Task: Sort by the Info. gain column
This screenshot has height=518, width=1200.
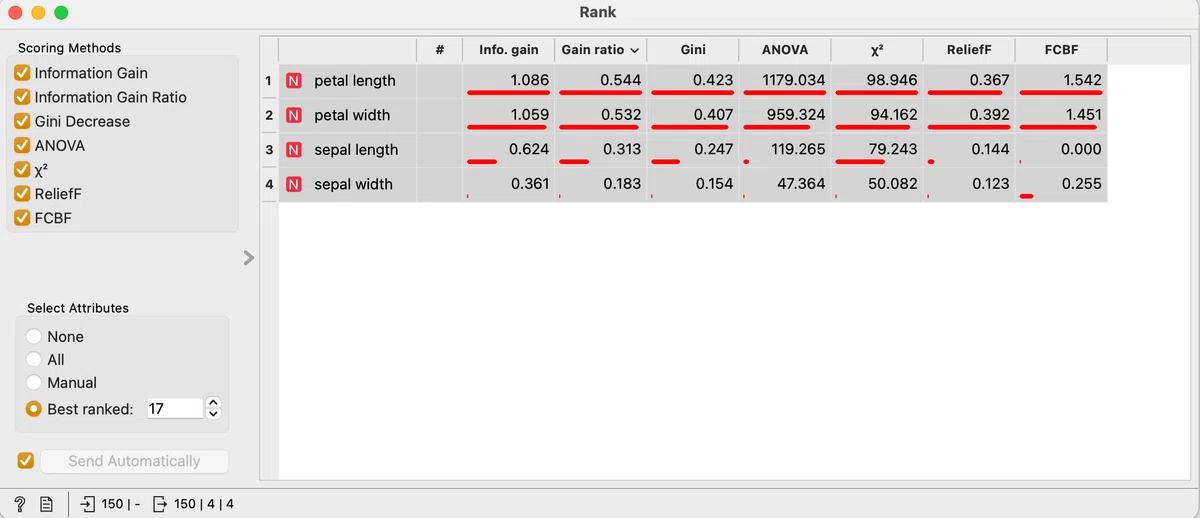Action: pyautogui.click(x=508, y=50)
